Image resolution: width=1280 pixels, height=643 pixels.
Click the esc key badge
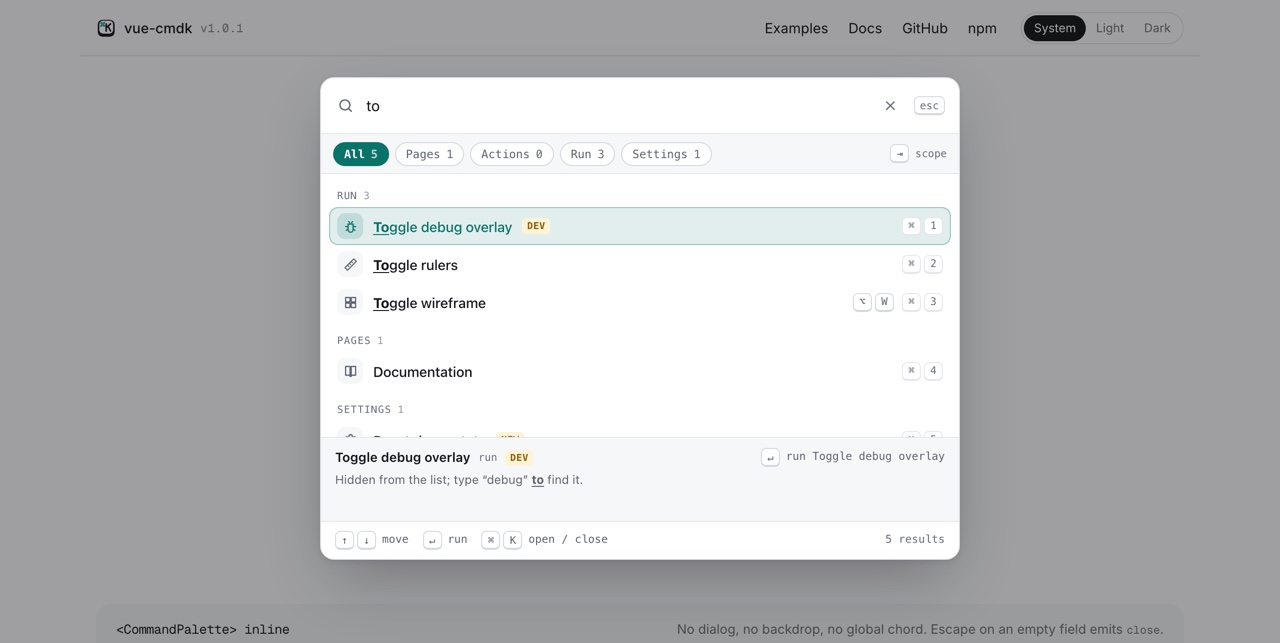tap(929, 106)
